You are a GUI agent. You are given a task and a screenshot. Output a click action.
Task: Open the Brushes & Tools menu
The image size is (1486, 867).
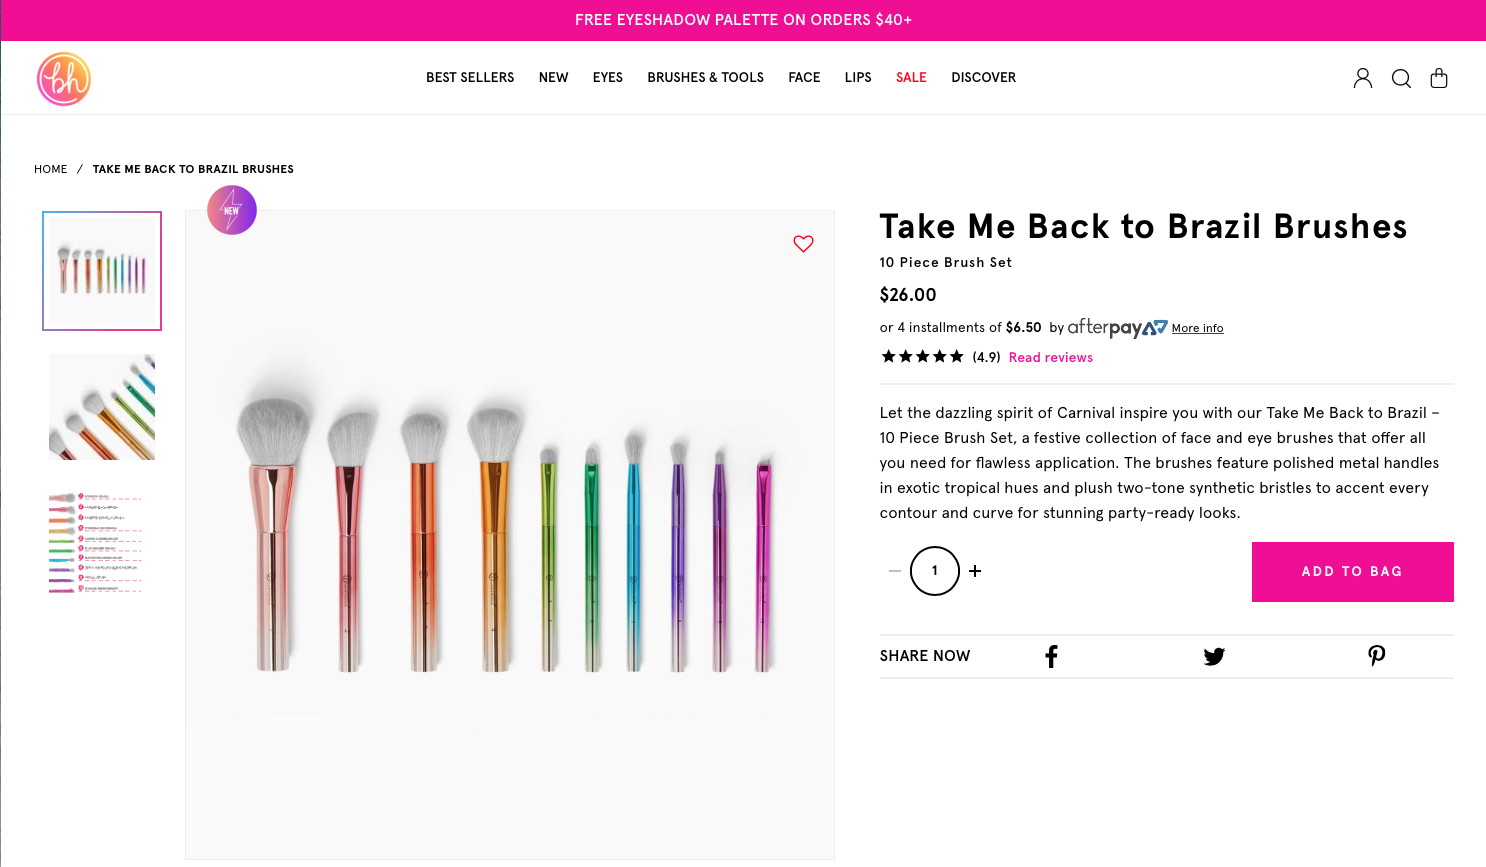tap(705, 77)
